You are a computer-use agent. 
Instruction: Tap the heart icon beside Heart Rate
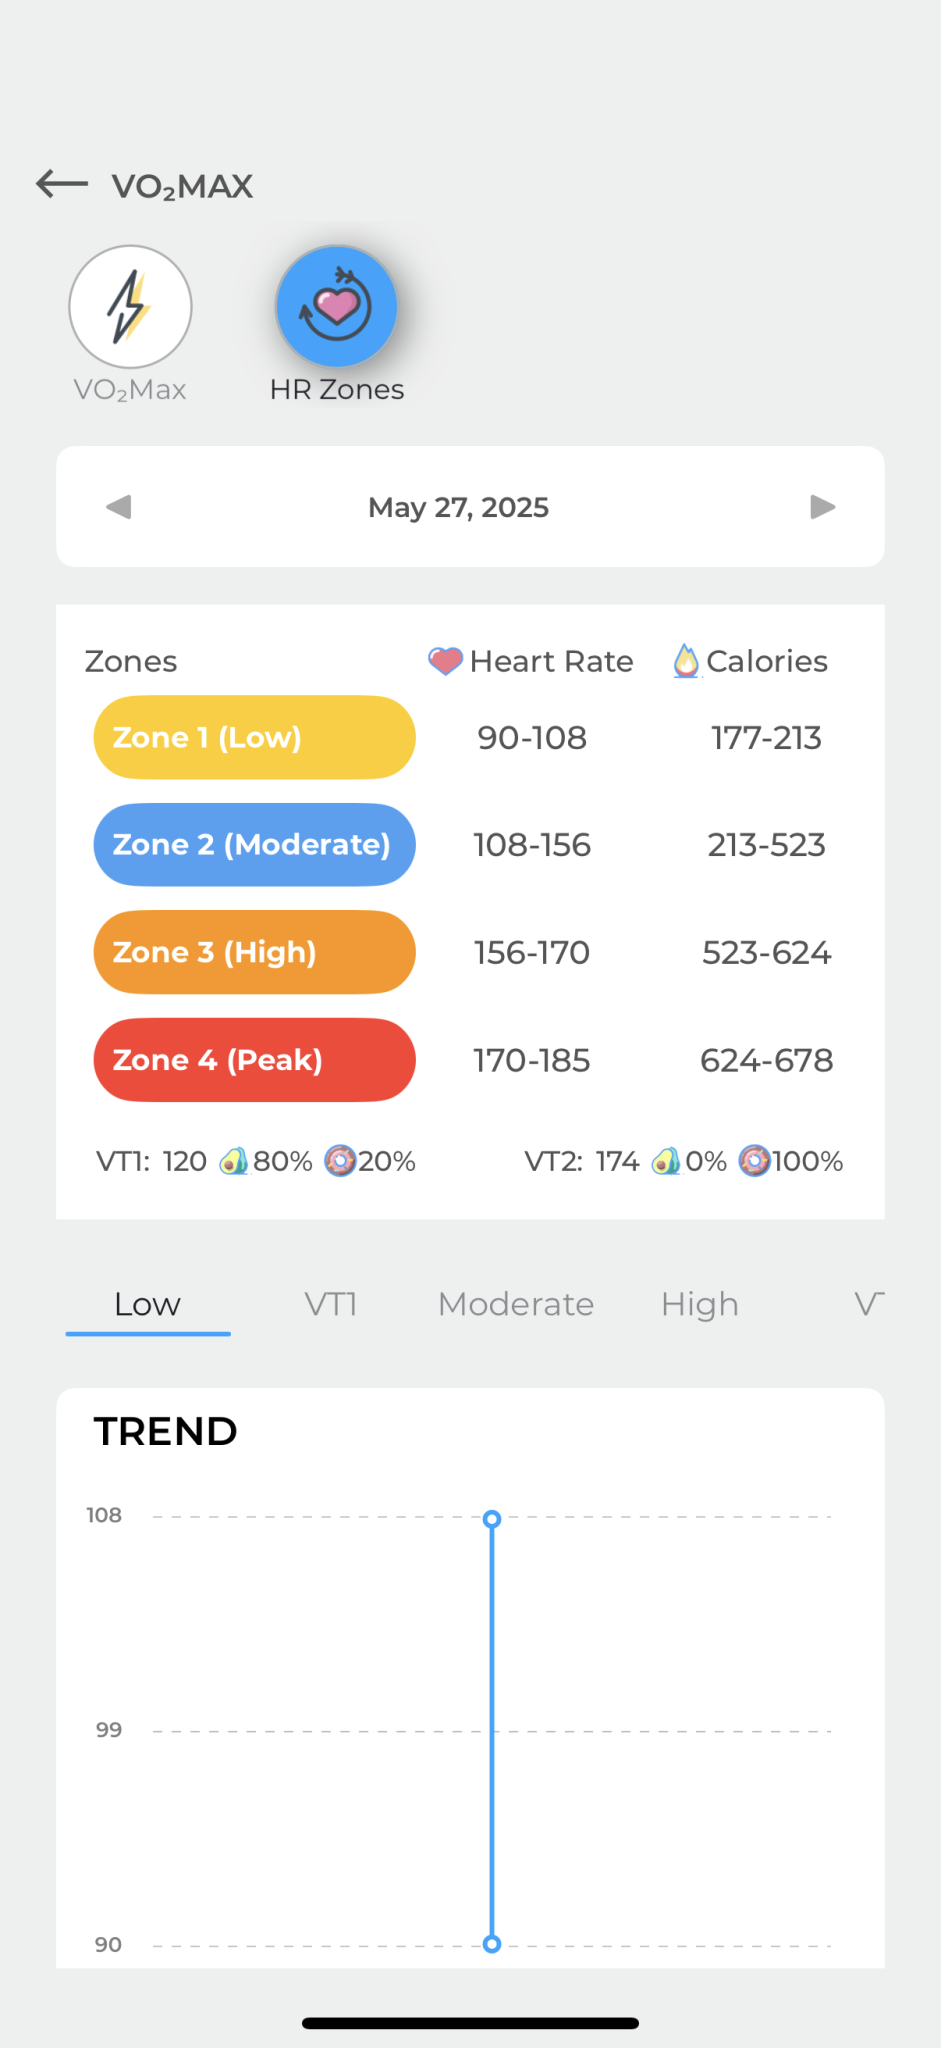coord(445,661)
